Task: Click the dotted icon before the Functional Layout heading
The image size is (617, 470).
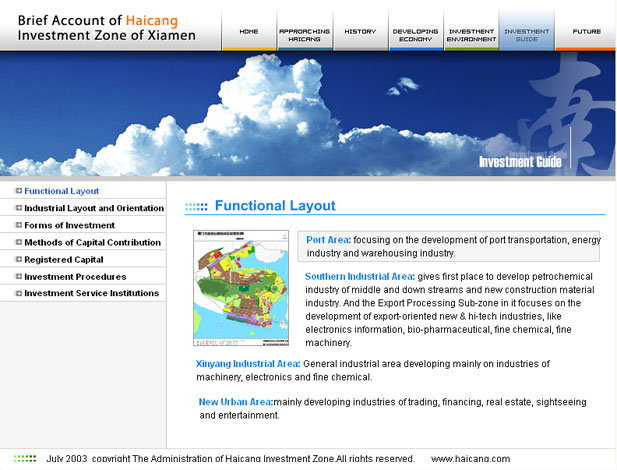Action: point(196,207)
